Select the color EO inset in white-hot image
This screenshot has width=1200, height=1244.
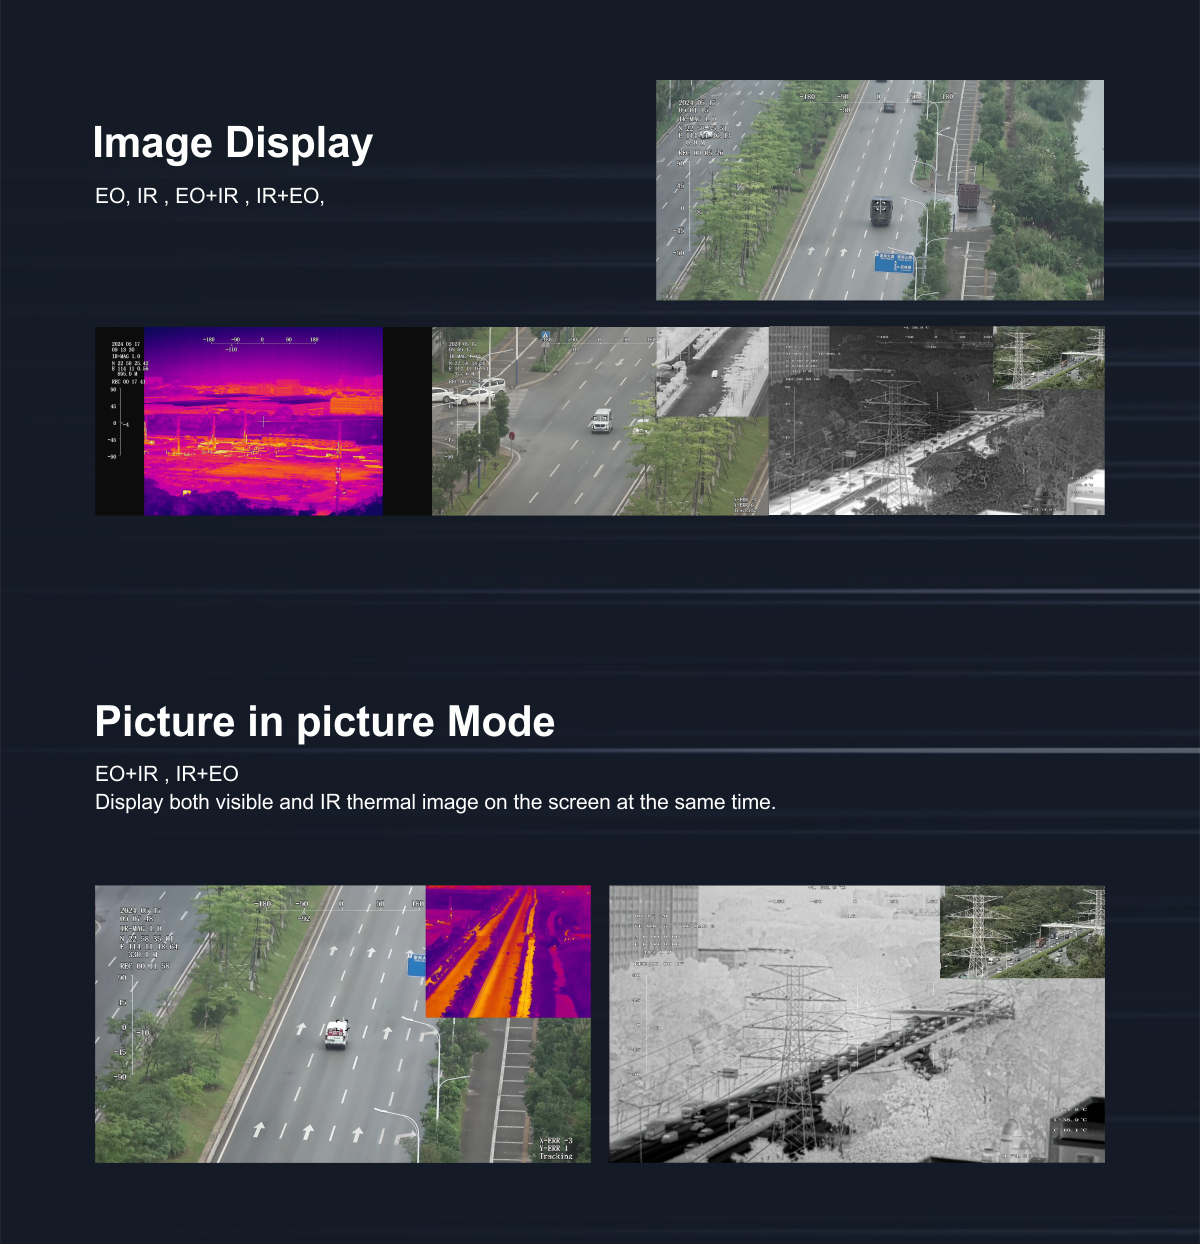tap(1022, 932)
